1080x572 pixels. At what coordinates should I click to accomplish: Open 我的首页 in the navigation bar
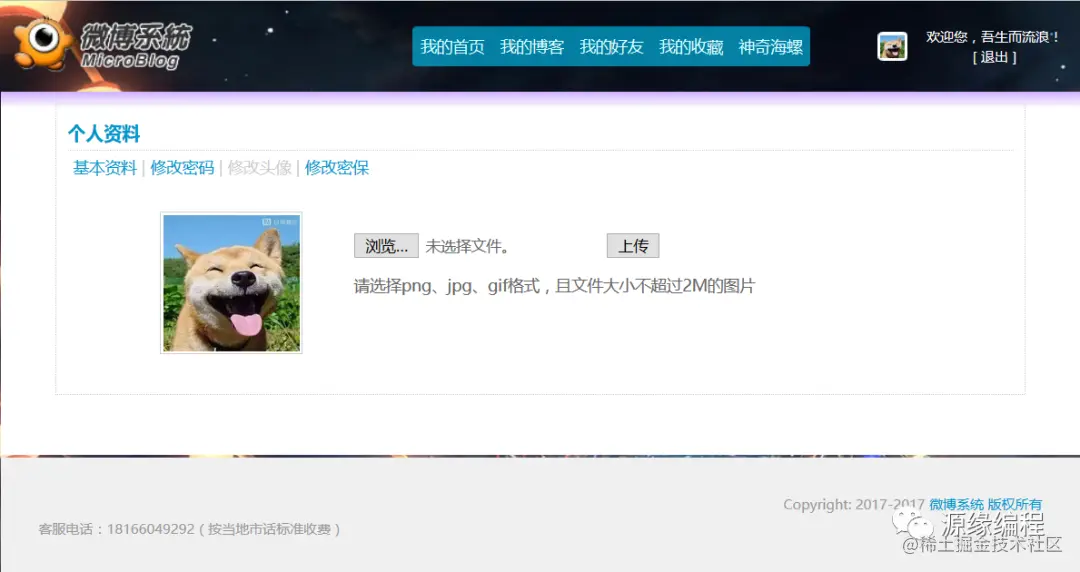[x=453, y=47]
